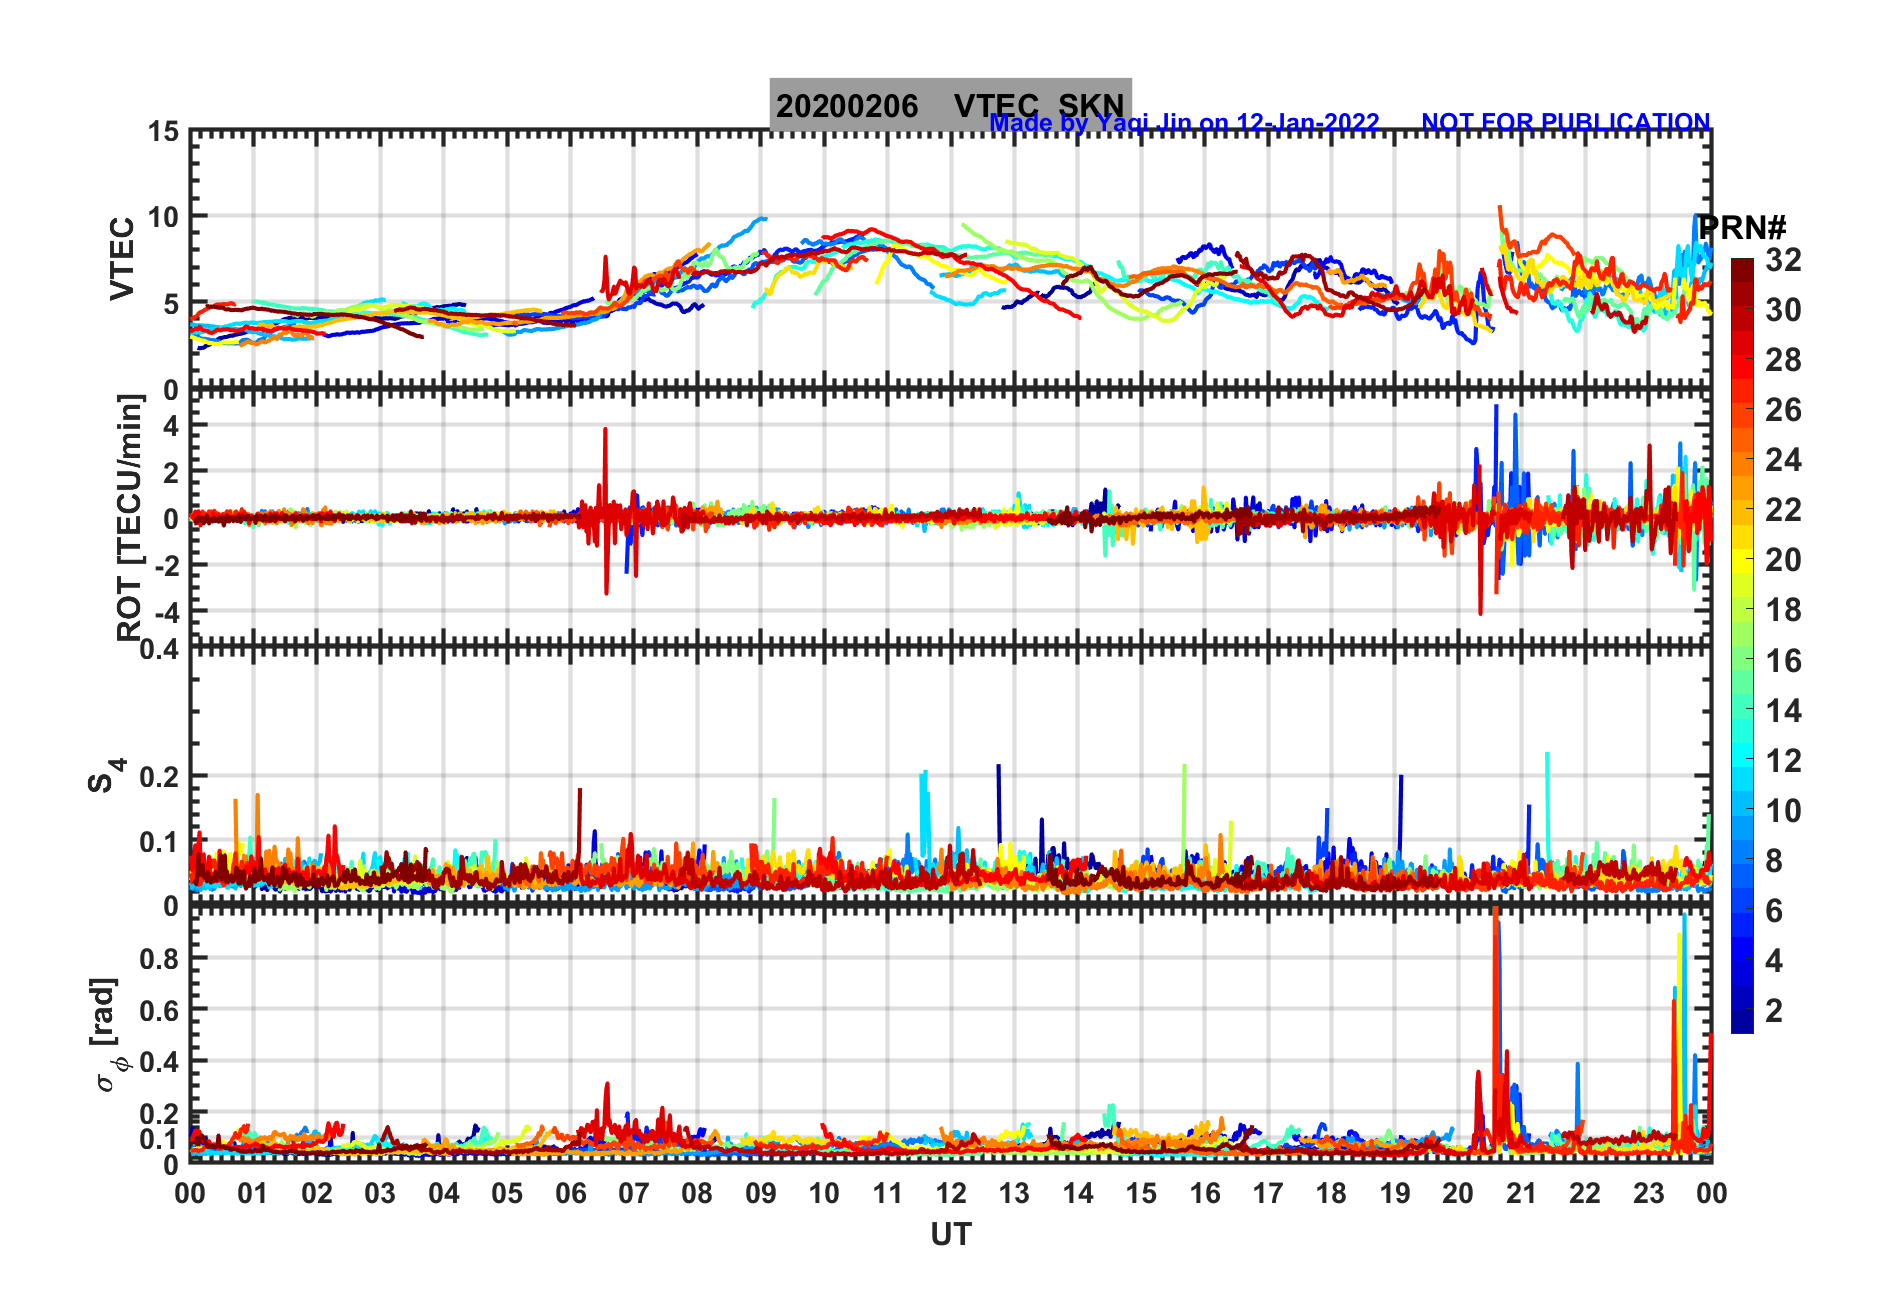Click colorbar tick label "6"
The width and height of the screenshot is (1902, 1292).
pos(1774,911)
